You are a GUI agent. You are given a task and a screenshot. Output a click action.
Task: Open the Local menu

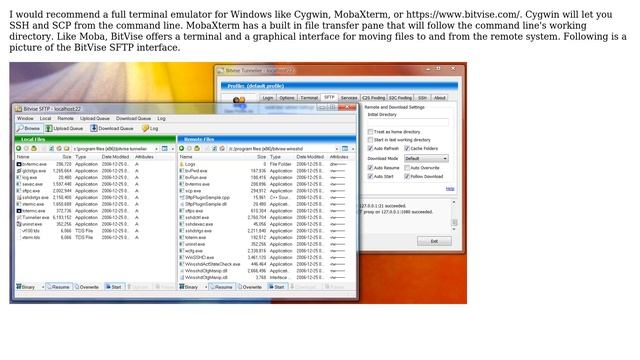point(45,118)
